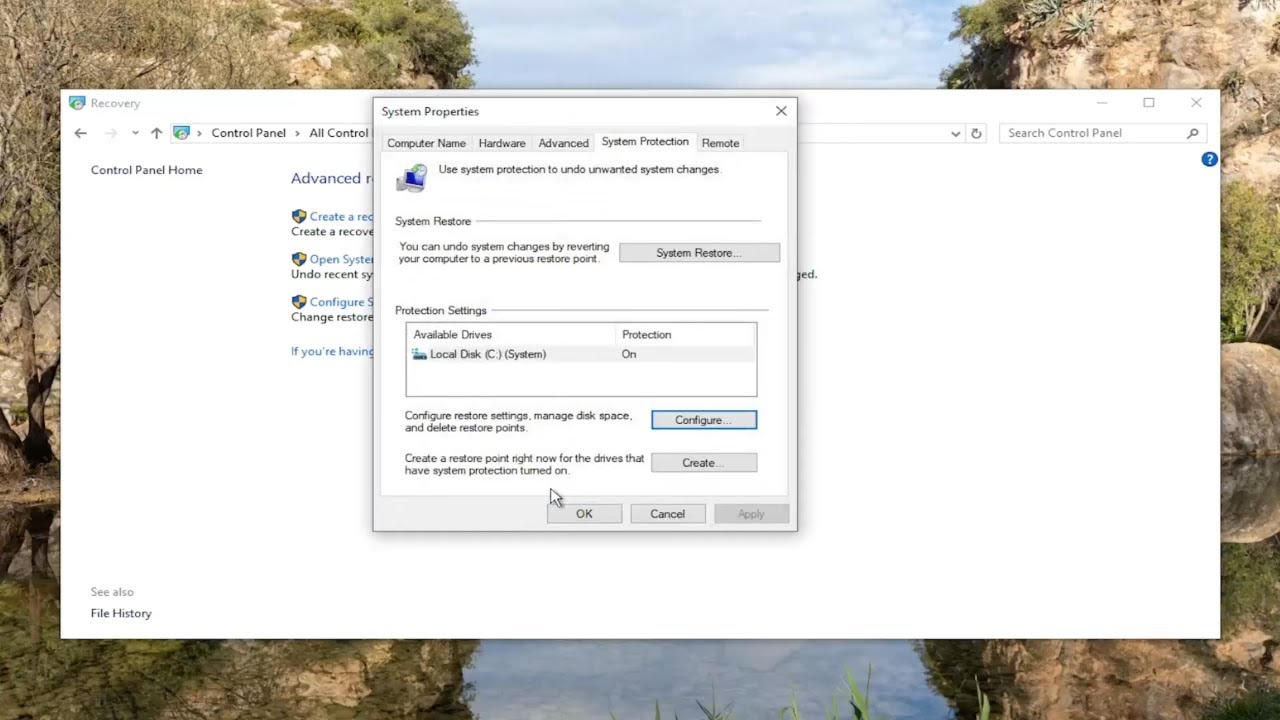Open recent locations dropdown in Recovery window
The image size is (1280, 720).
135,133
